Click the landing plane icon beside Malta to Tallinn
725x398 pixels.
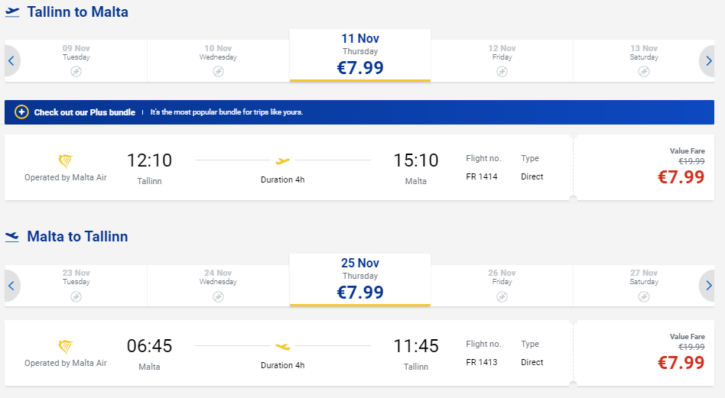[12, 237]
